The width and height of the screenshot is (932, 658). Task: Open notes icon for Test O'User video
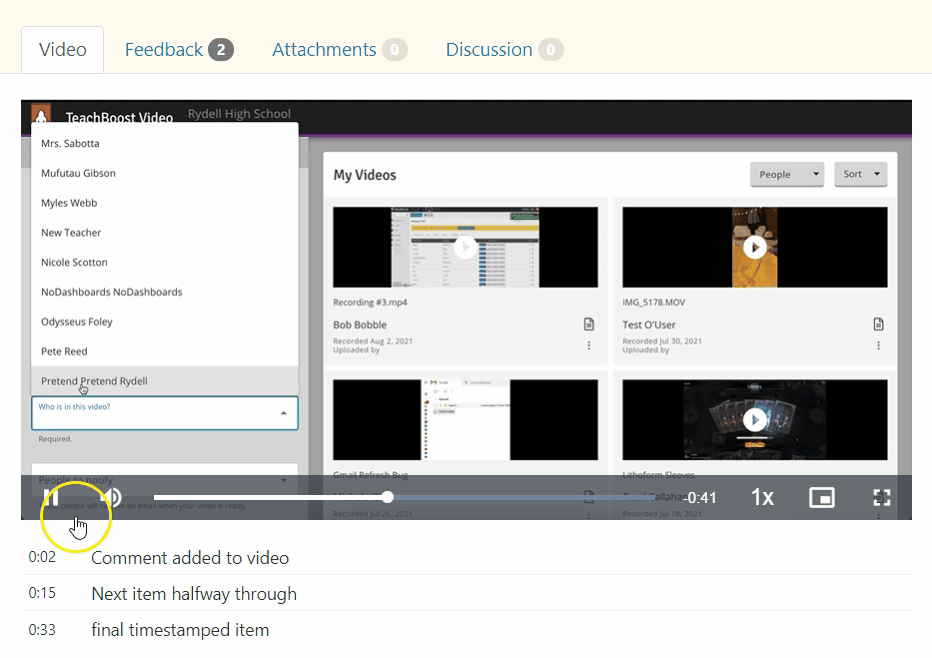879,324
